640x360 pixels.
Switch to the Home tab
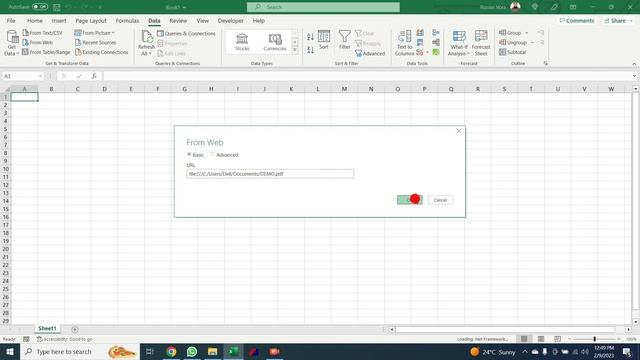point(35,20)
